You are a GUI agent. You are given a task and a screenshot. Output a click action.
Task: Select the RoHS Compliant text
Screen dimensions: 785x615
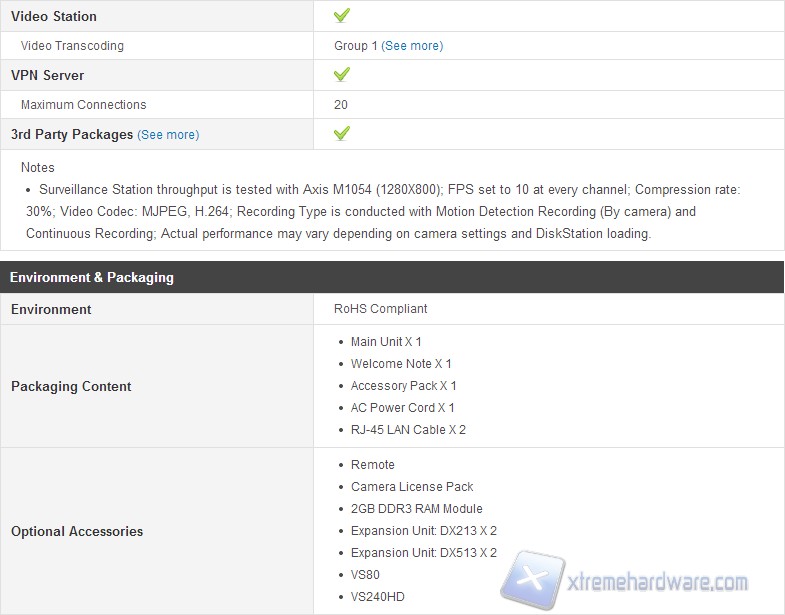pos(380,309)
